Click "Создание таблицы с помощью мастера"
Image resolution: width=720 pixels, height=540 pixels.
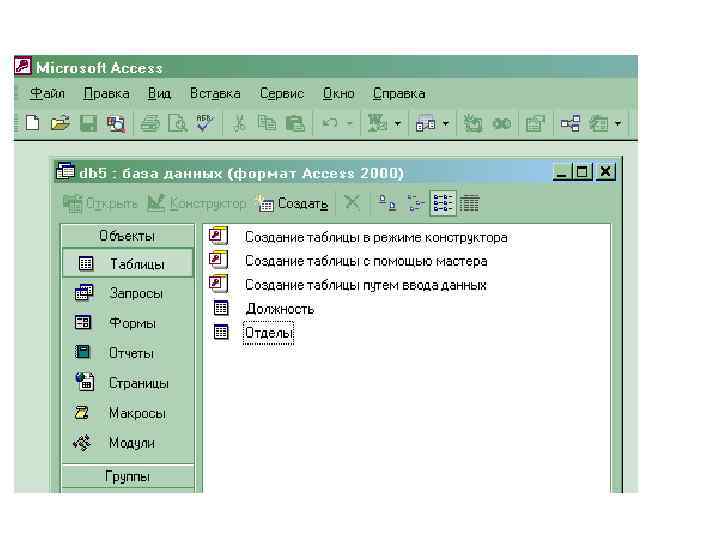click(366, 261)
